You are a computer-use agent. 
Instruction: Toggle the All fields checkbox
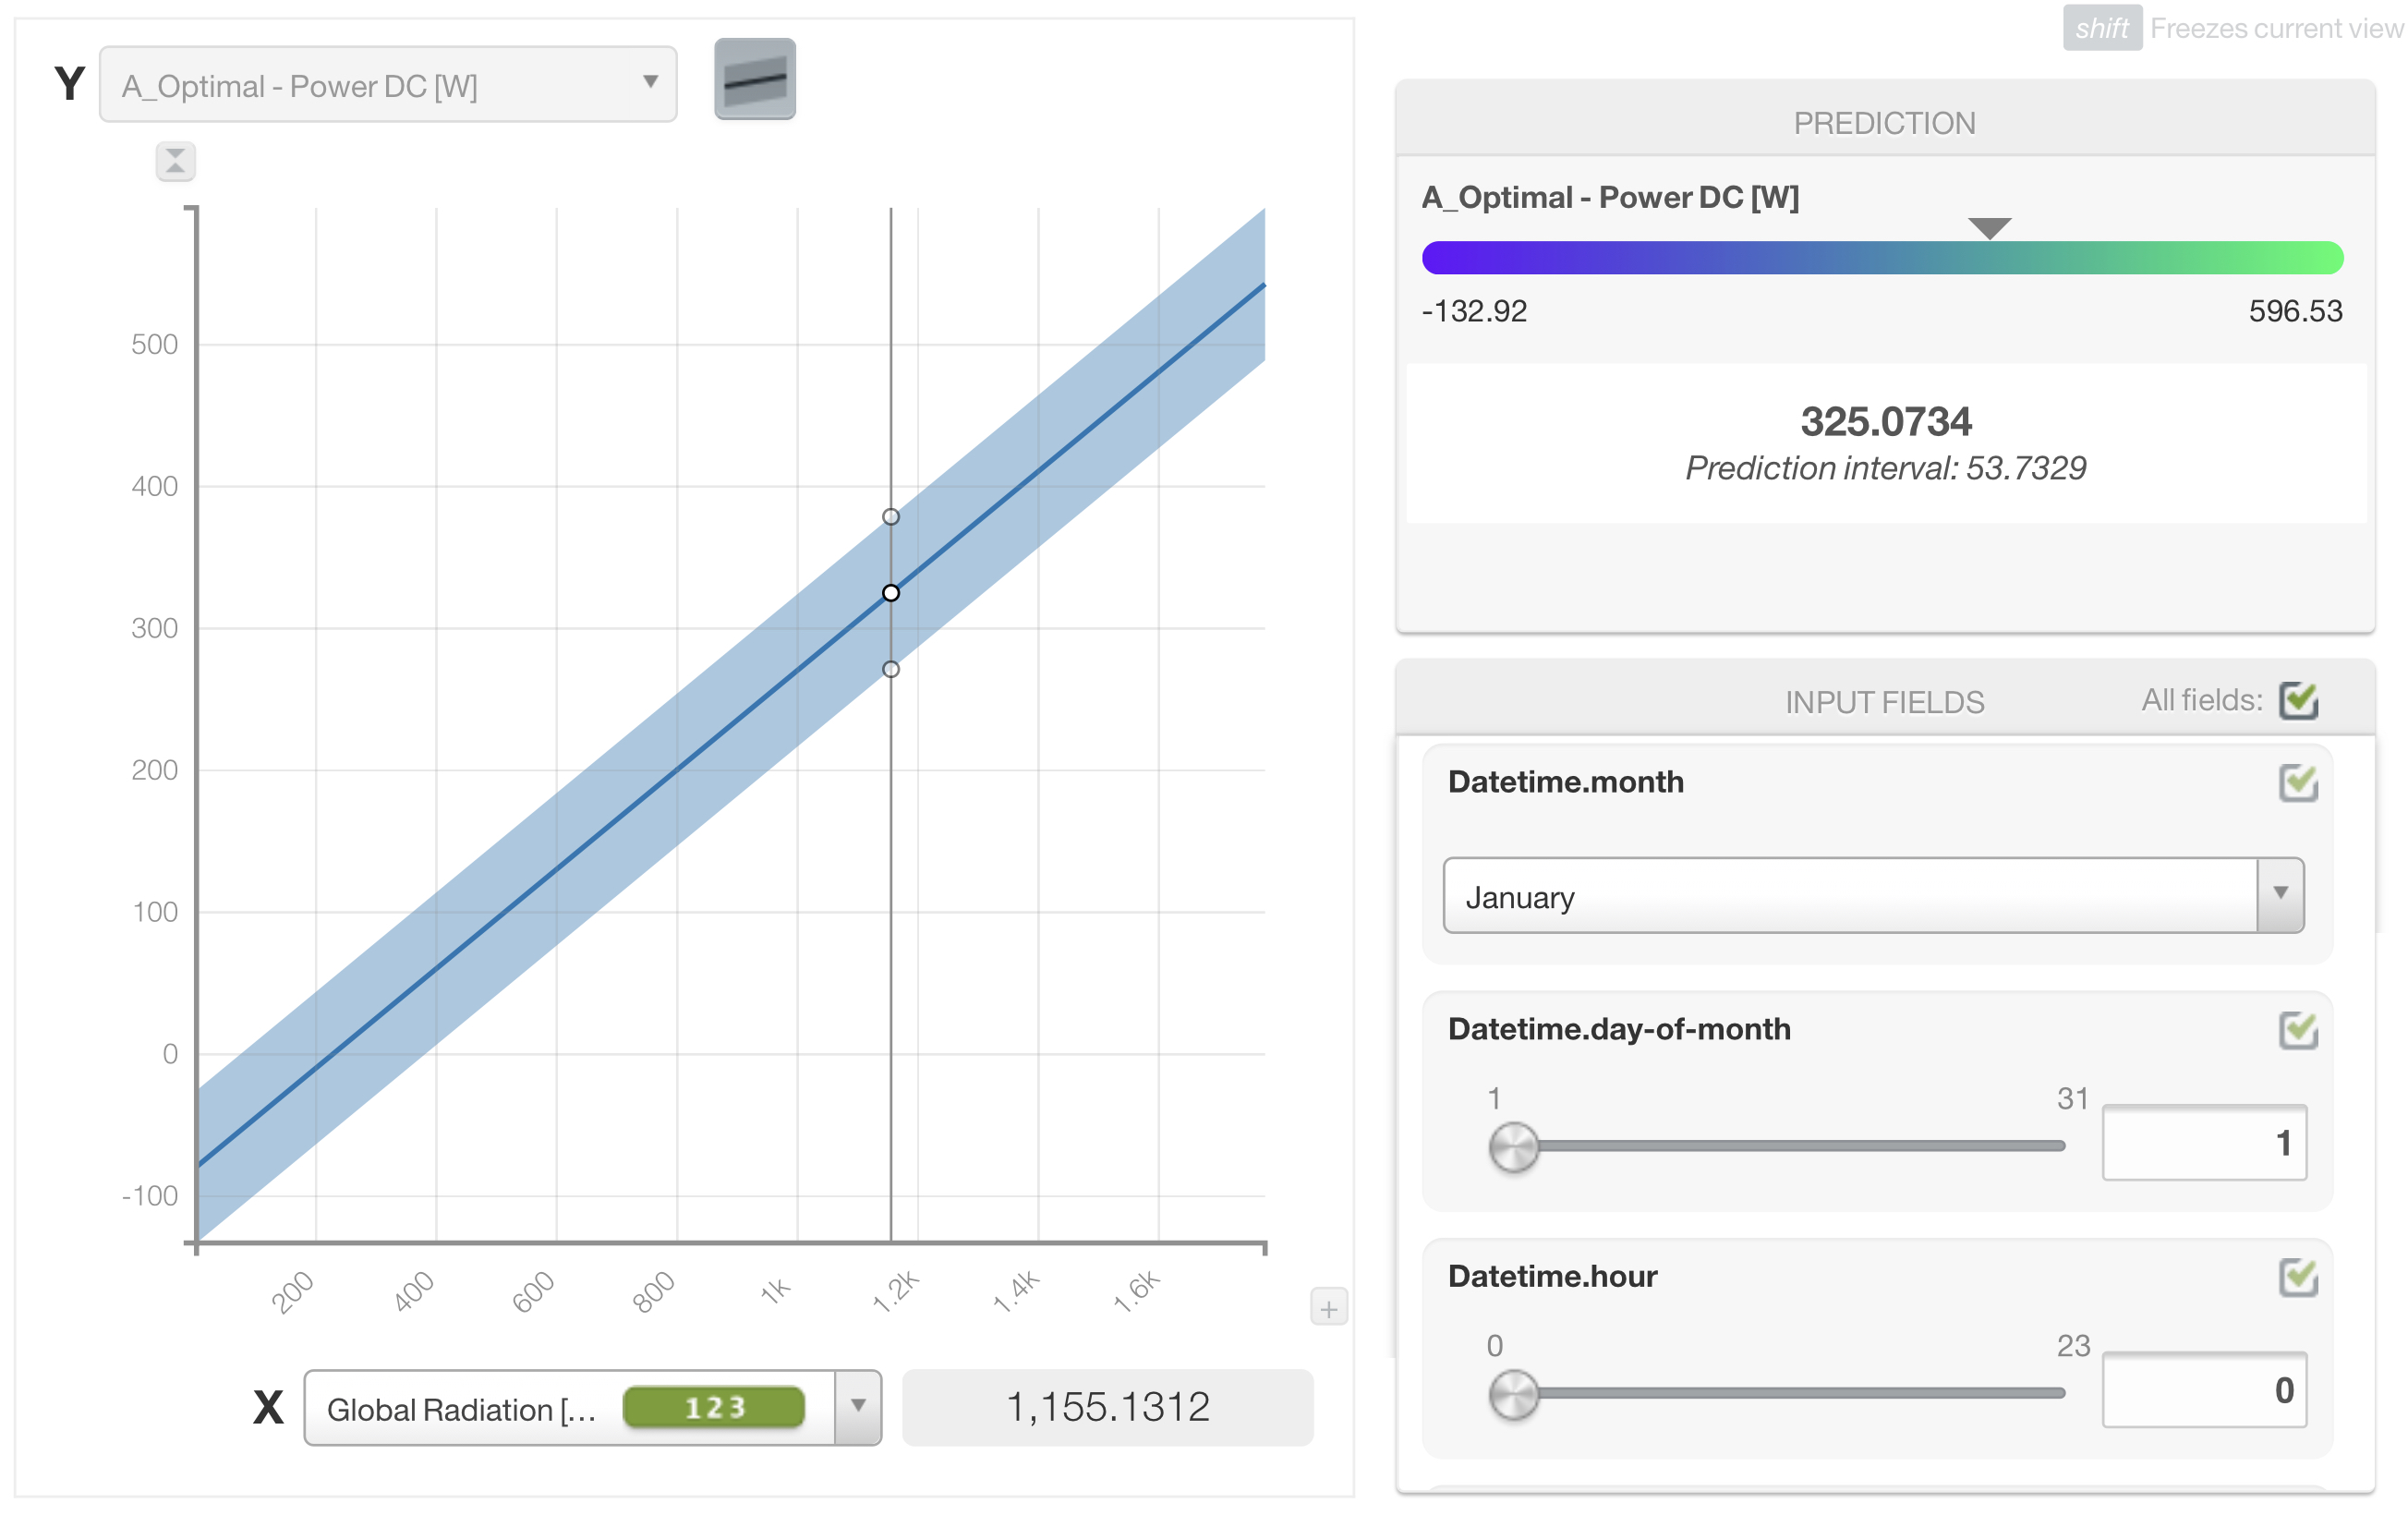coord(2297,700)
